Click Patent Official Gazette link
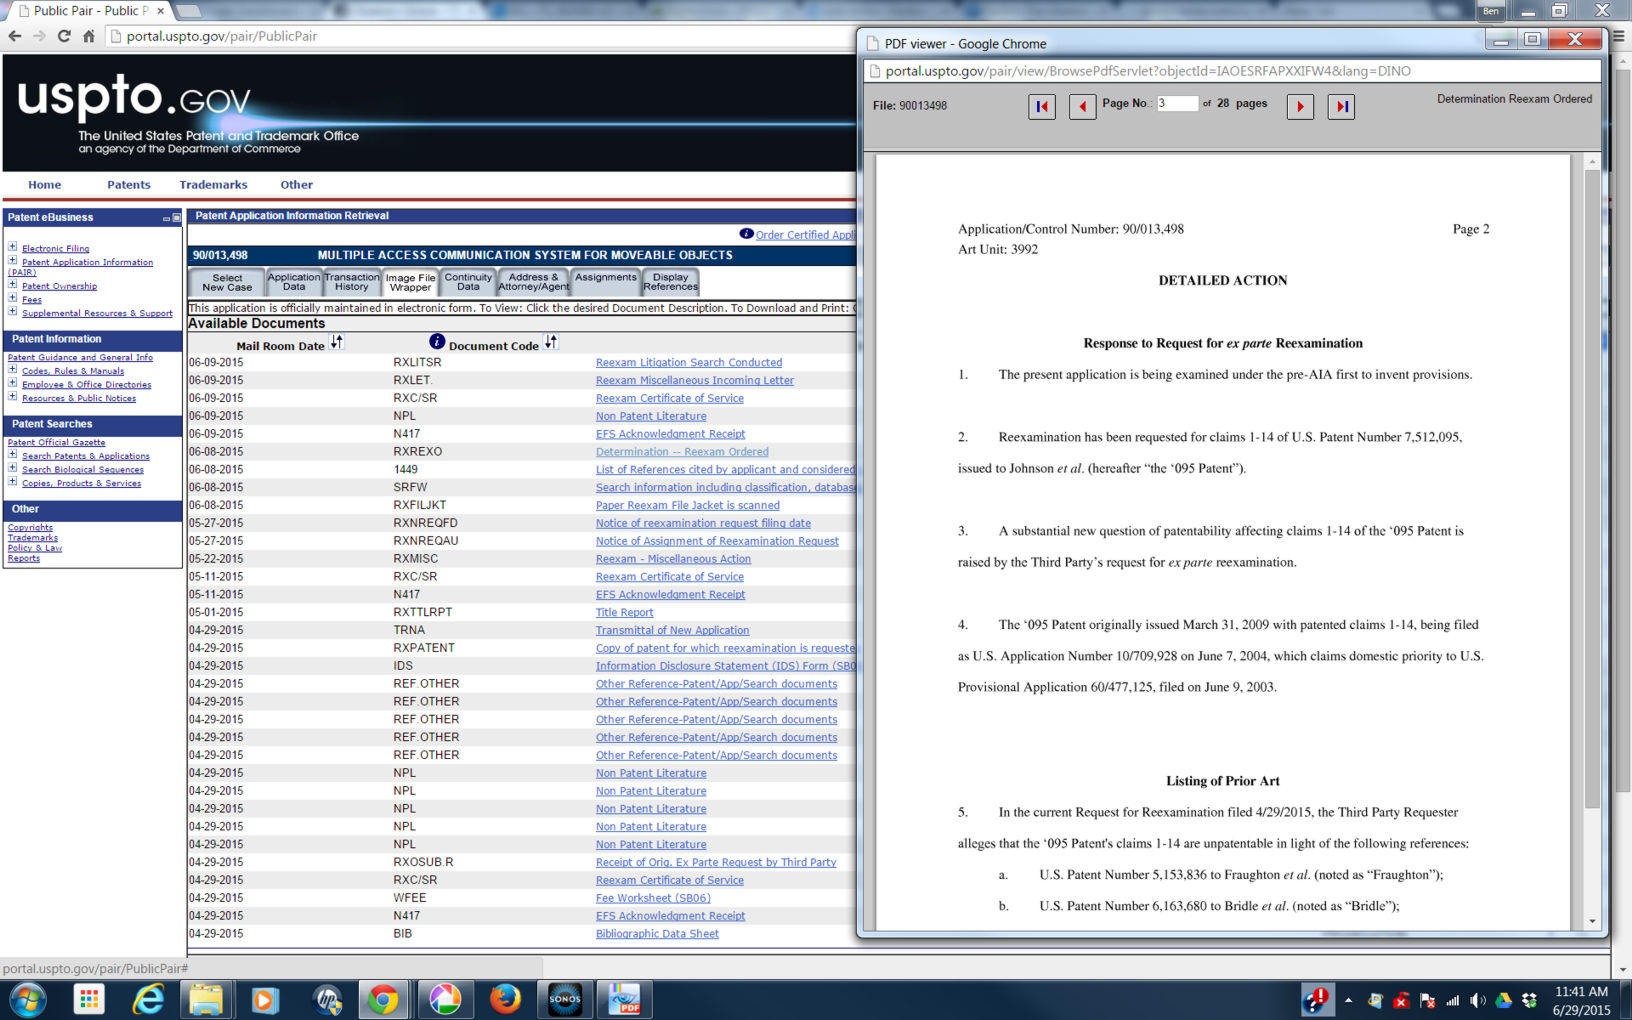This screenshot has width=1632, height=1020. [x=56, y=442]
